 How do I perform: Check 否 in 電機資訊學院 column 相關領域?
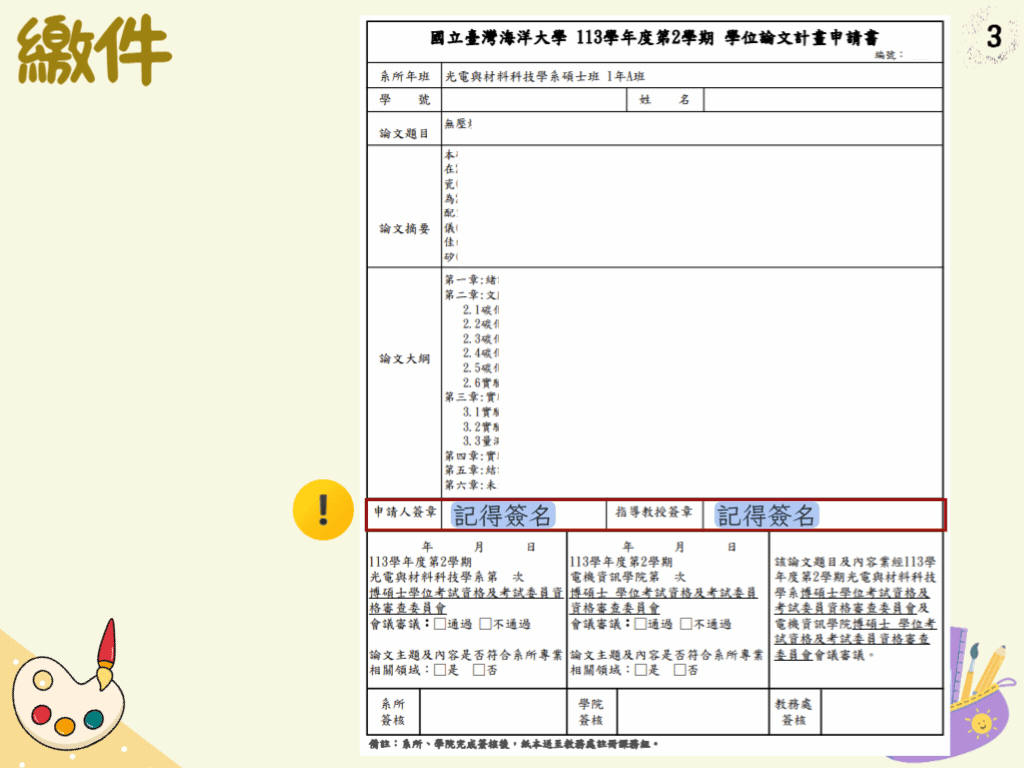pos(680,670)
